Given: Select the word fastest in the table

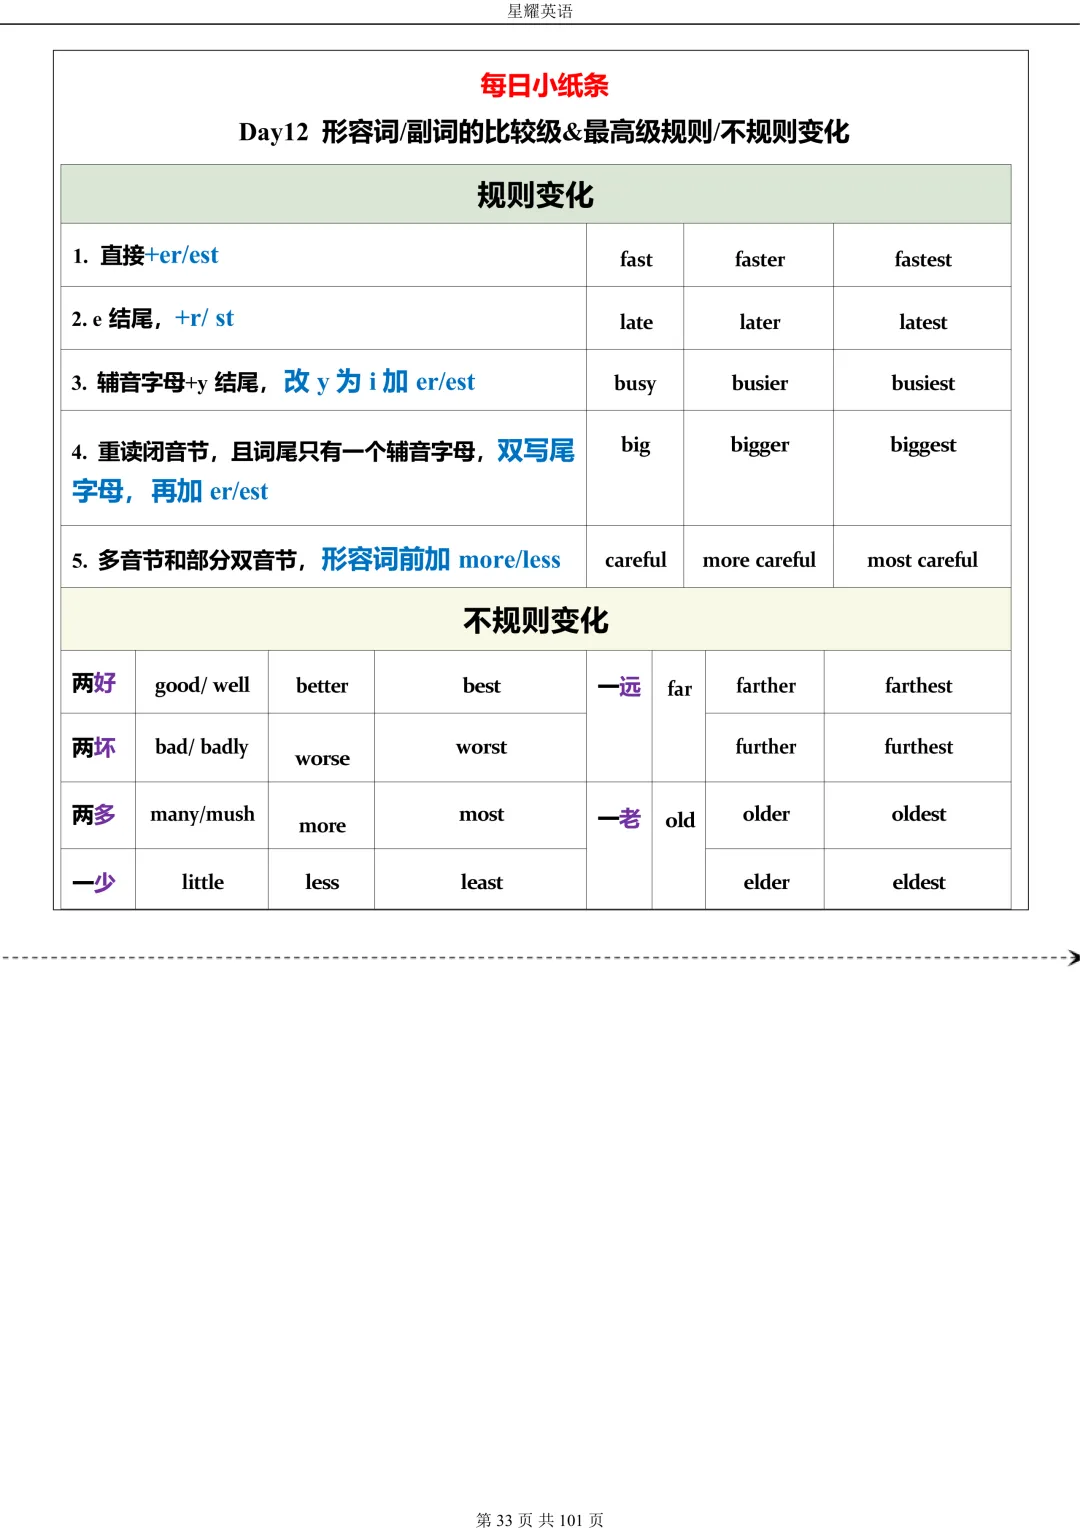Looking at the screenshot, I should [921, 258].
